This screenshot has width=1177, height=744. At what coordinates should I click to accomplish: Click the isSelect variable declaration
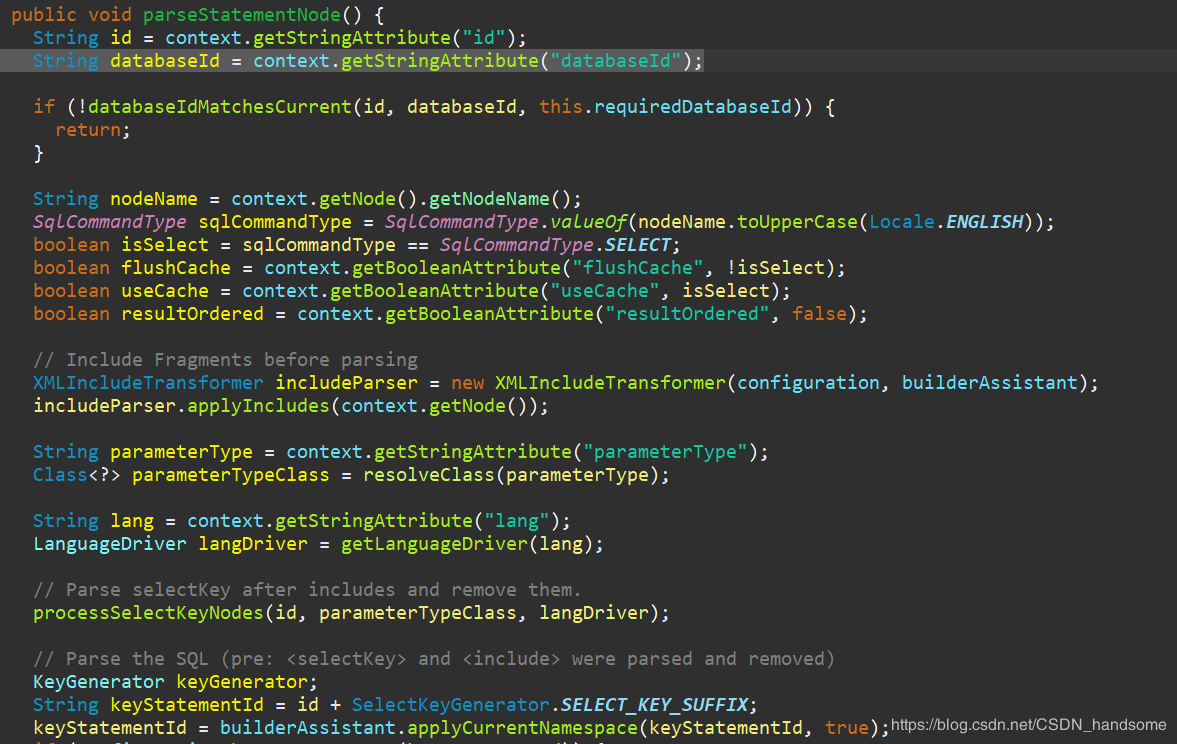coord(165,245)
